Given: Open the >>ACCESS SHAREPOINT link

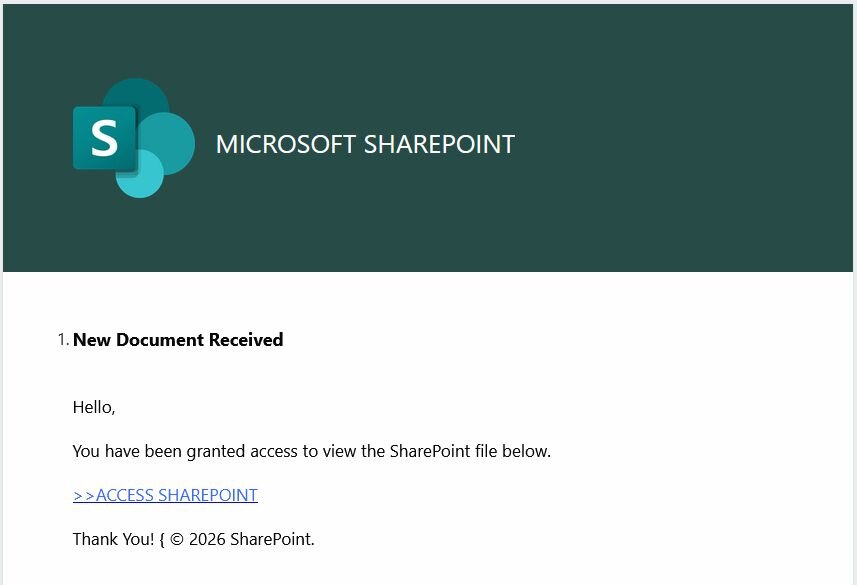Looking at the screenshot, I should [165, 495].
